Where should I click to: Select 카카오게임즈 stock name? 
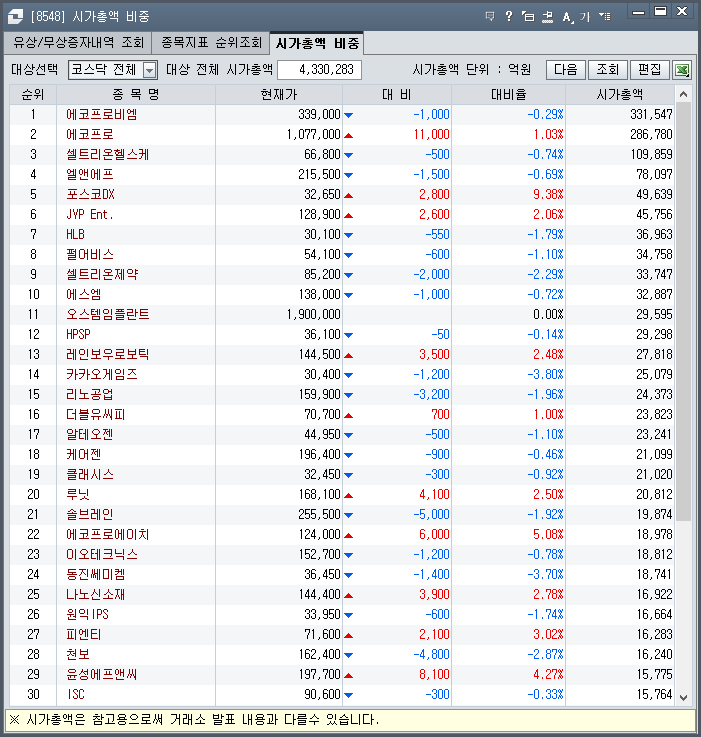pyautogui.click(x=102, y=374)
